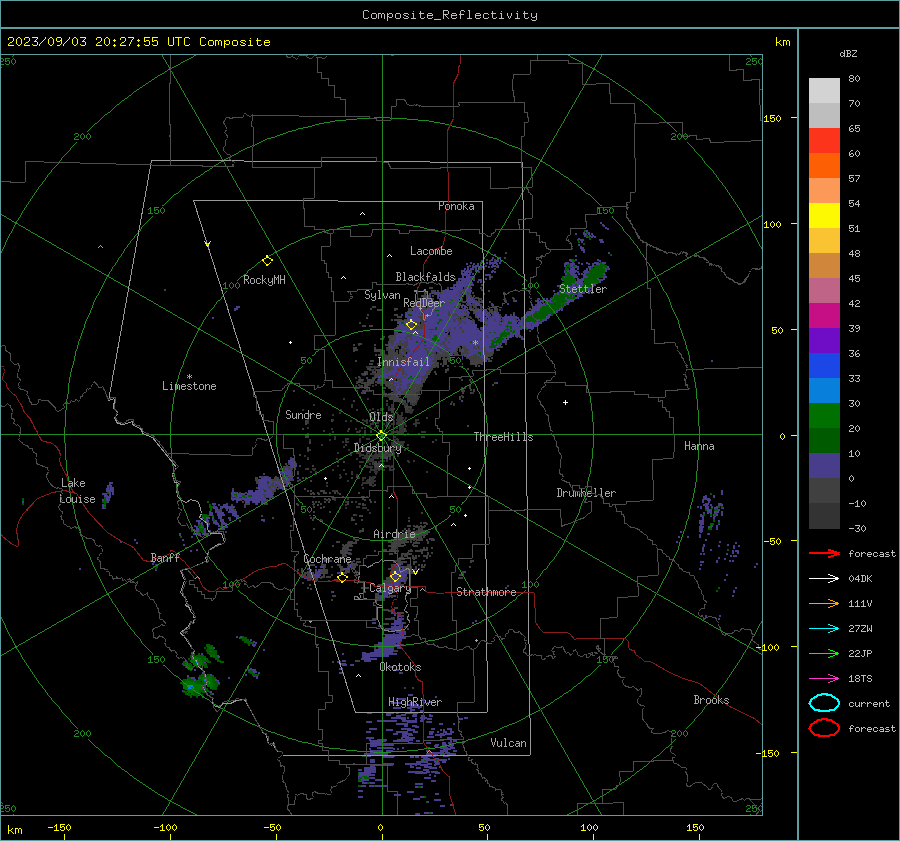Click the Ponoka label
900x841 pixels.
point(456,206)
